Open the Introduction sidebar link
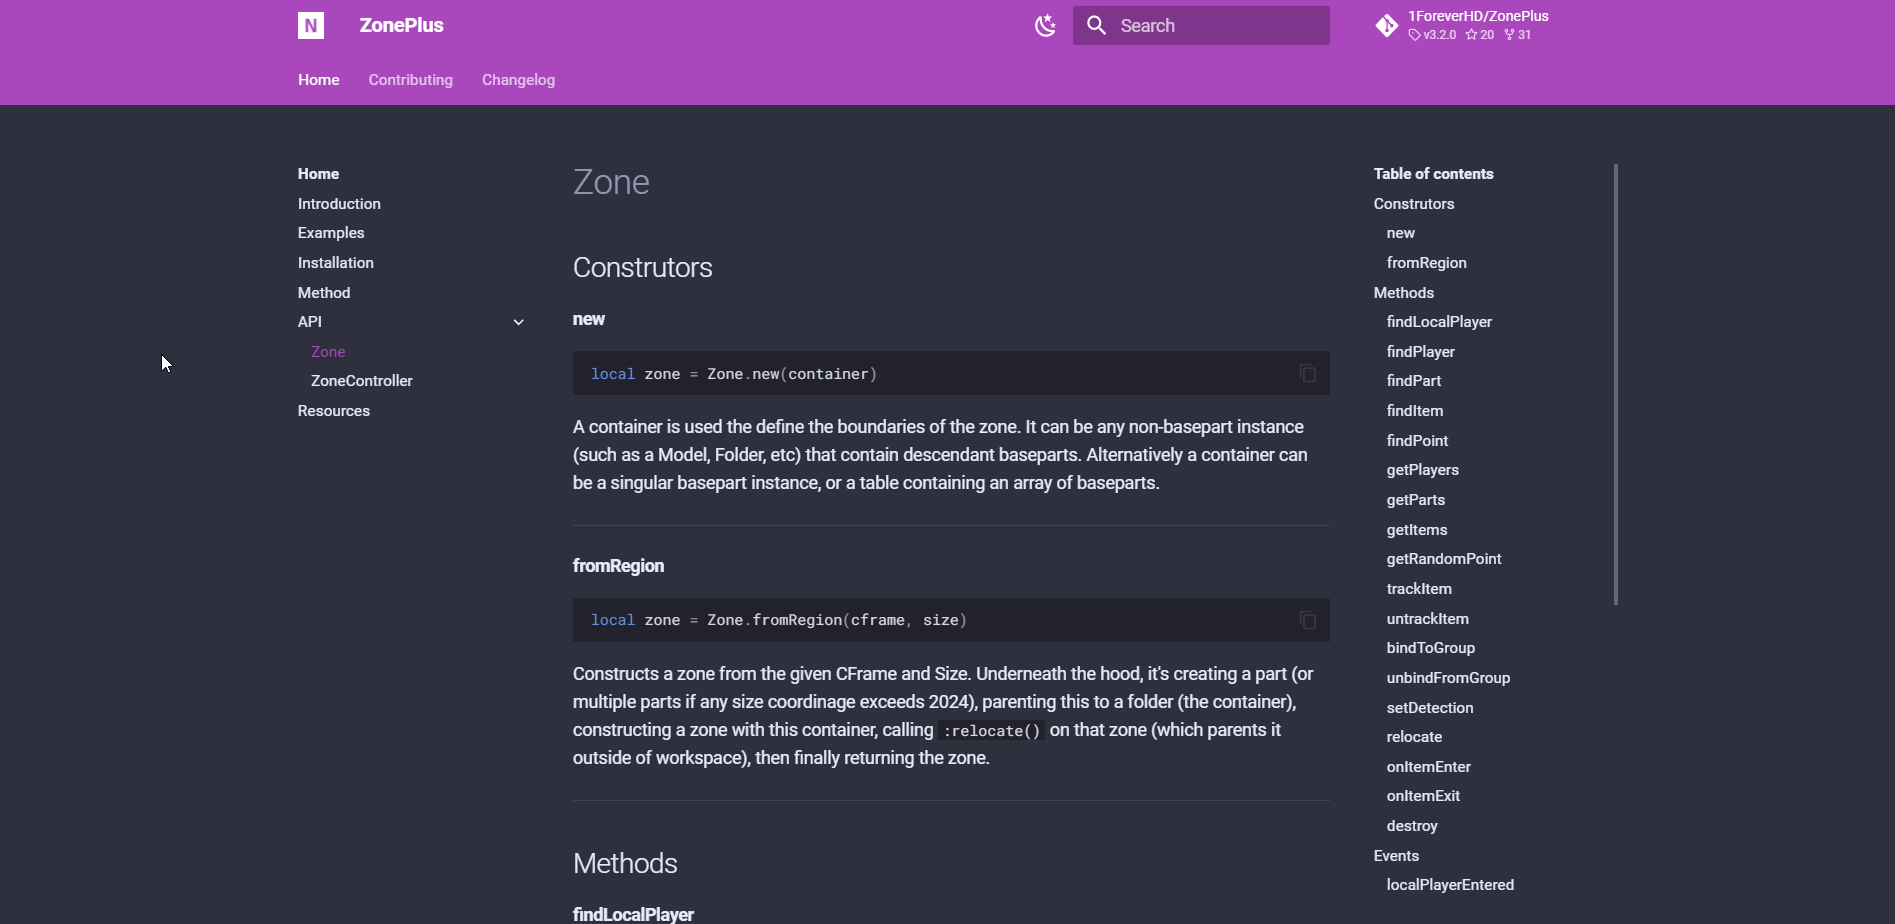Image resolution: width=1895 pixels, height=924 pixels. pos(338,203)
